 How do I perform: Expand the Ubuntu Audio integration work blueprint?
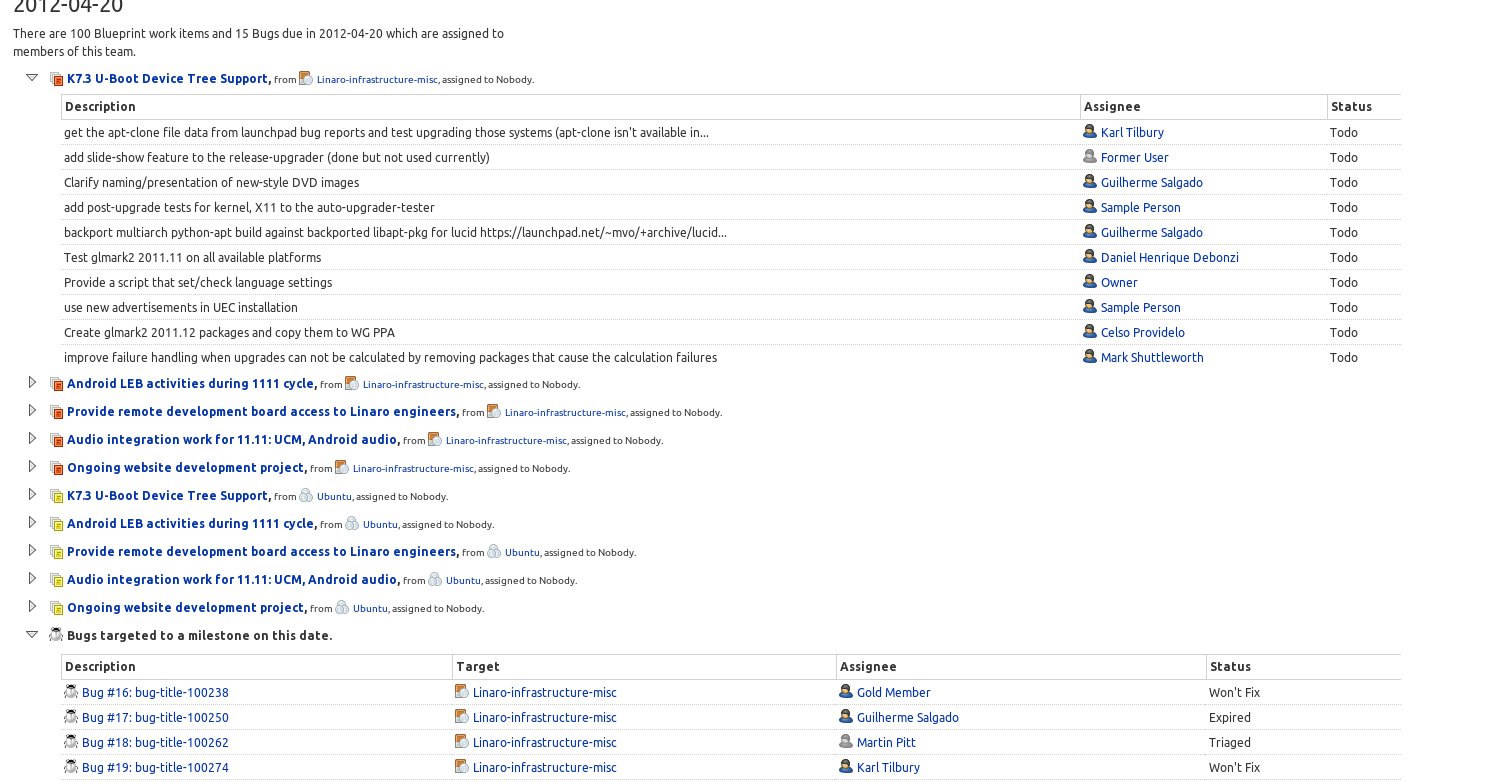click(x=32, y=579)
